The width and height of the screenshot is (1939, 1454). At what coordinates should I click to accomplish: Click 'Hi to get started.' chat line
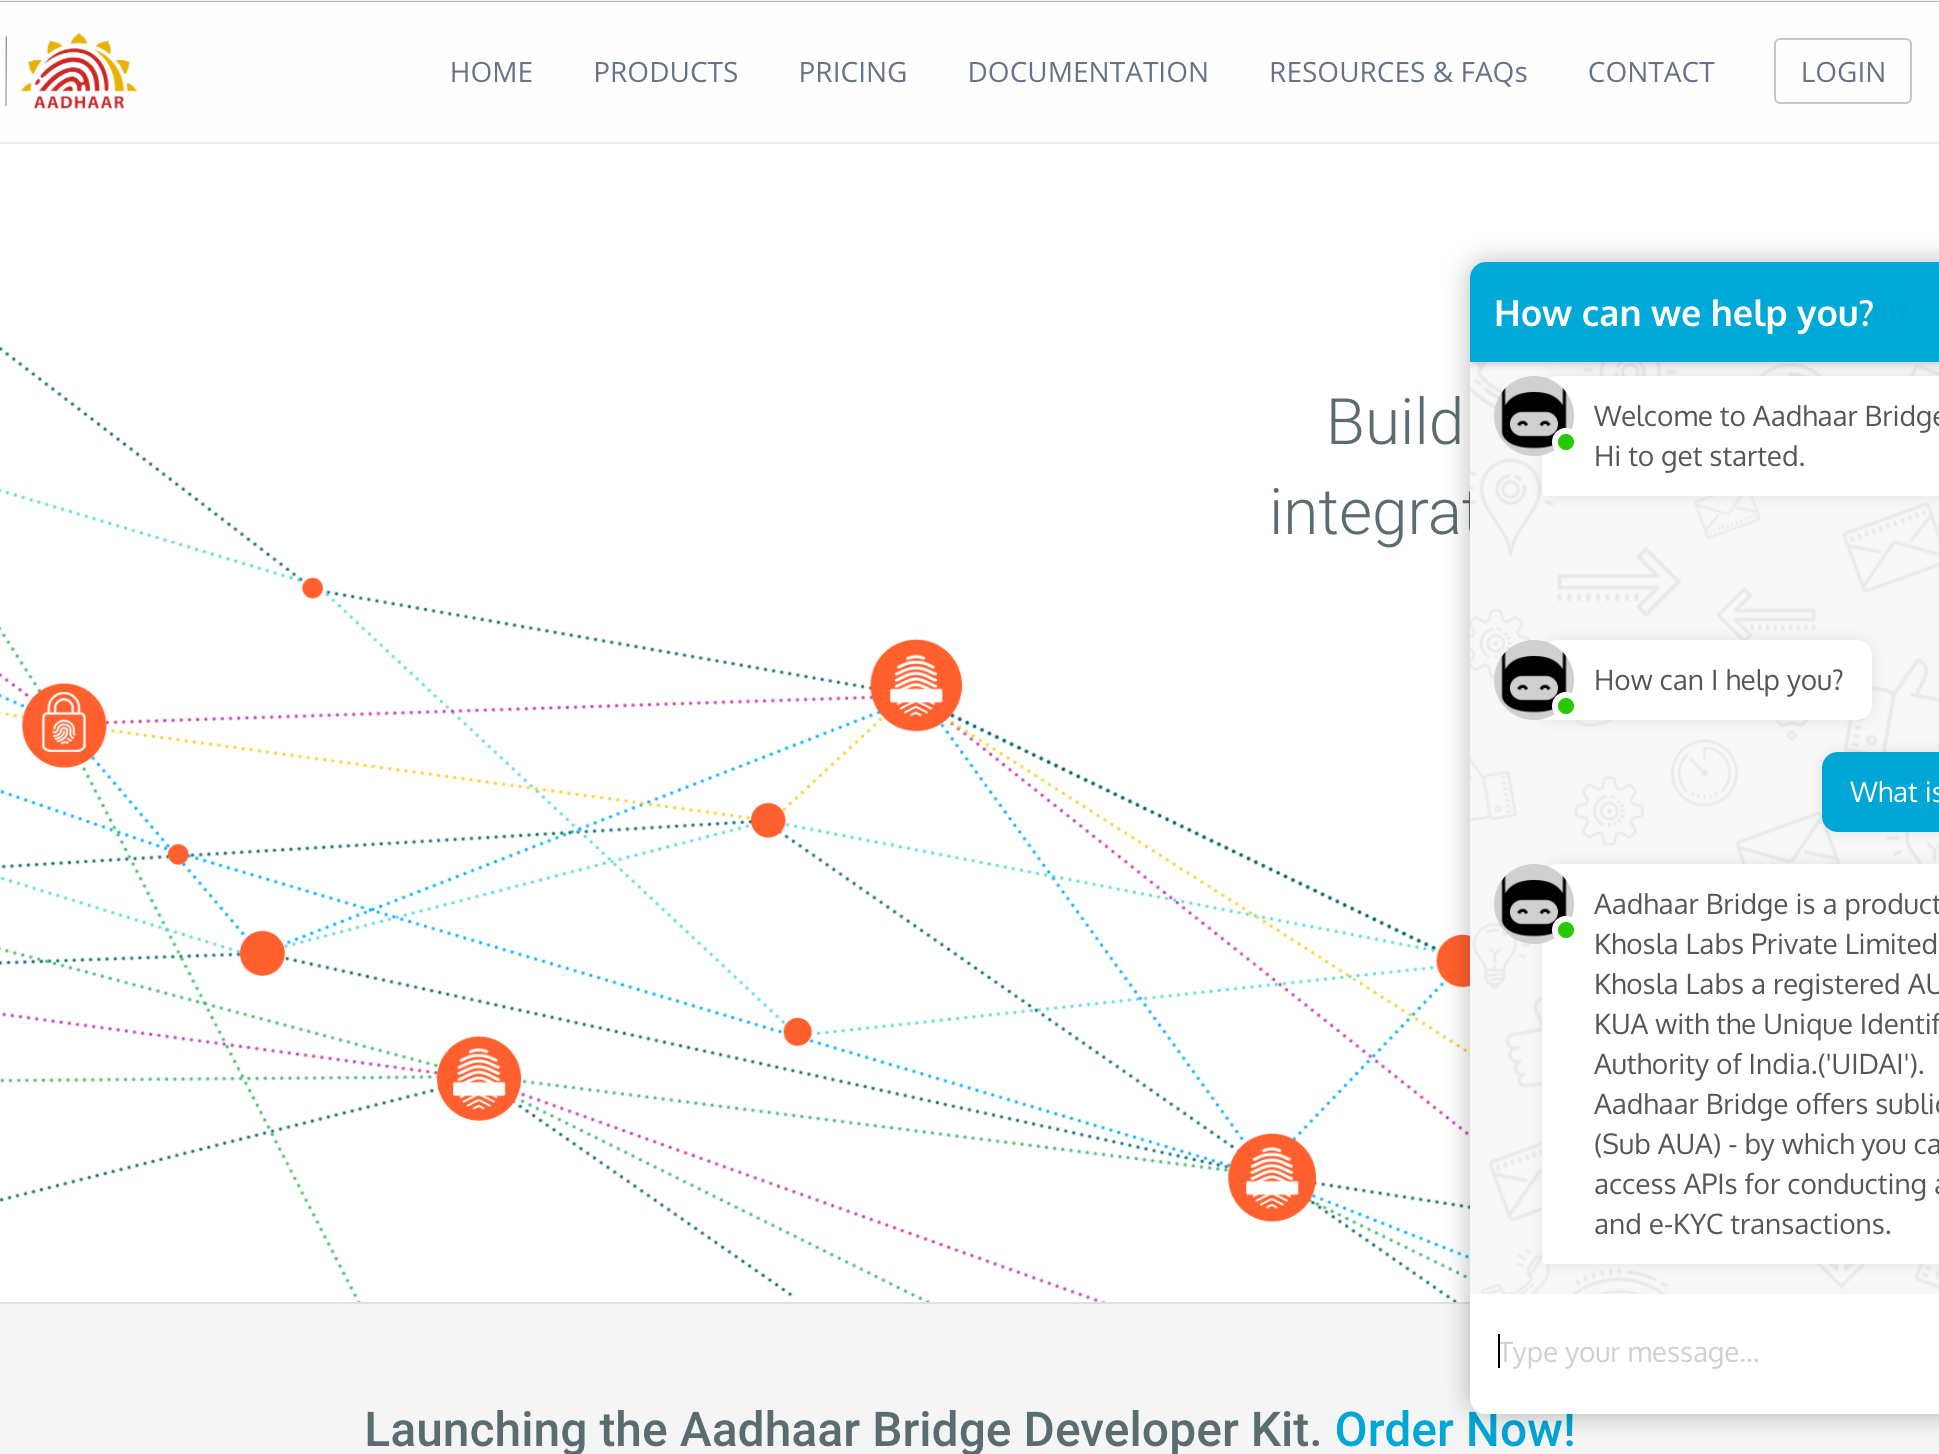click(1699, 456)
